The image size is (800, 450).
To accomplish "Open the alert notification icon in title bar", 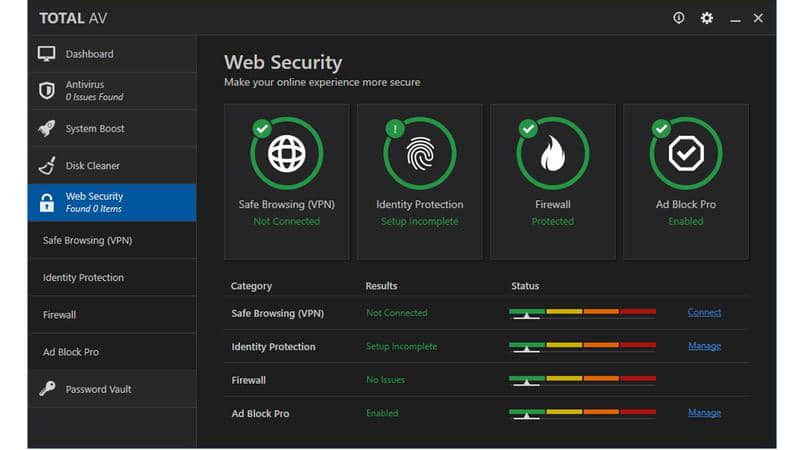I will [x=678, y=18].
